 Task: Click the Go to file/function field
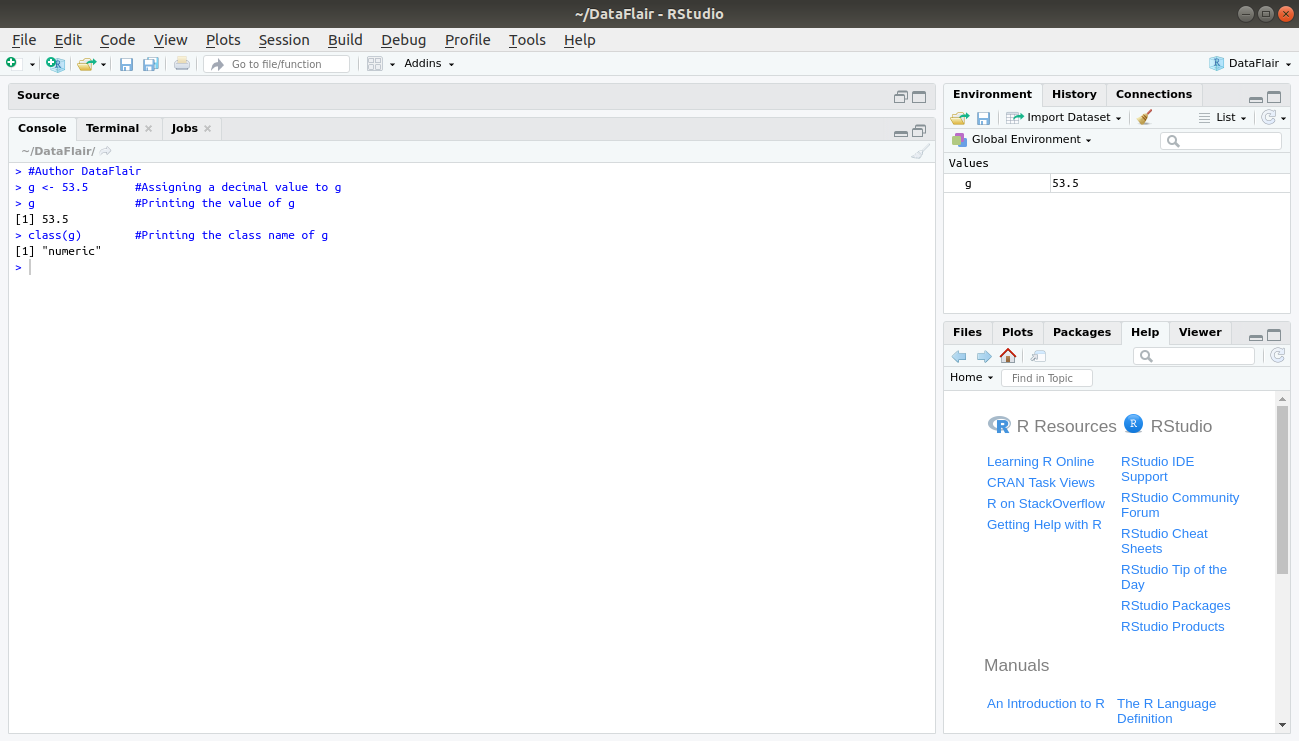coord(277,64)
